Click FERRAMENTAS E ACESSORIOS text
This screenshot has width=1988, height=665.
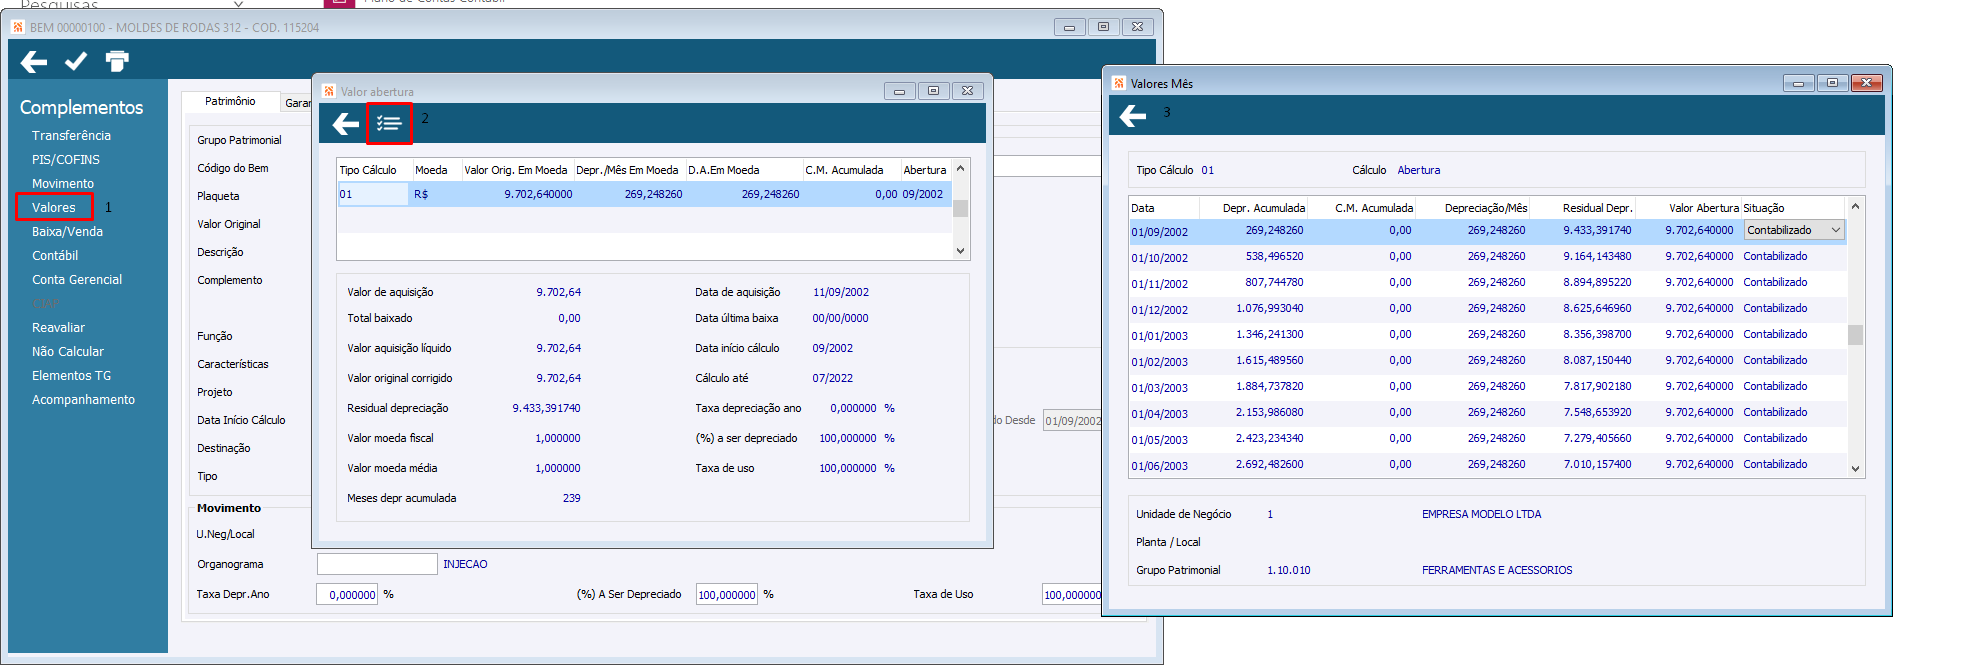[1497, 570]
